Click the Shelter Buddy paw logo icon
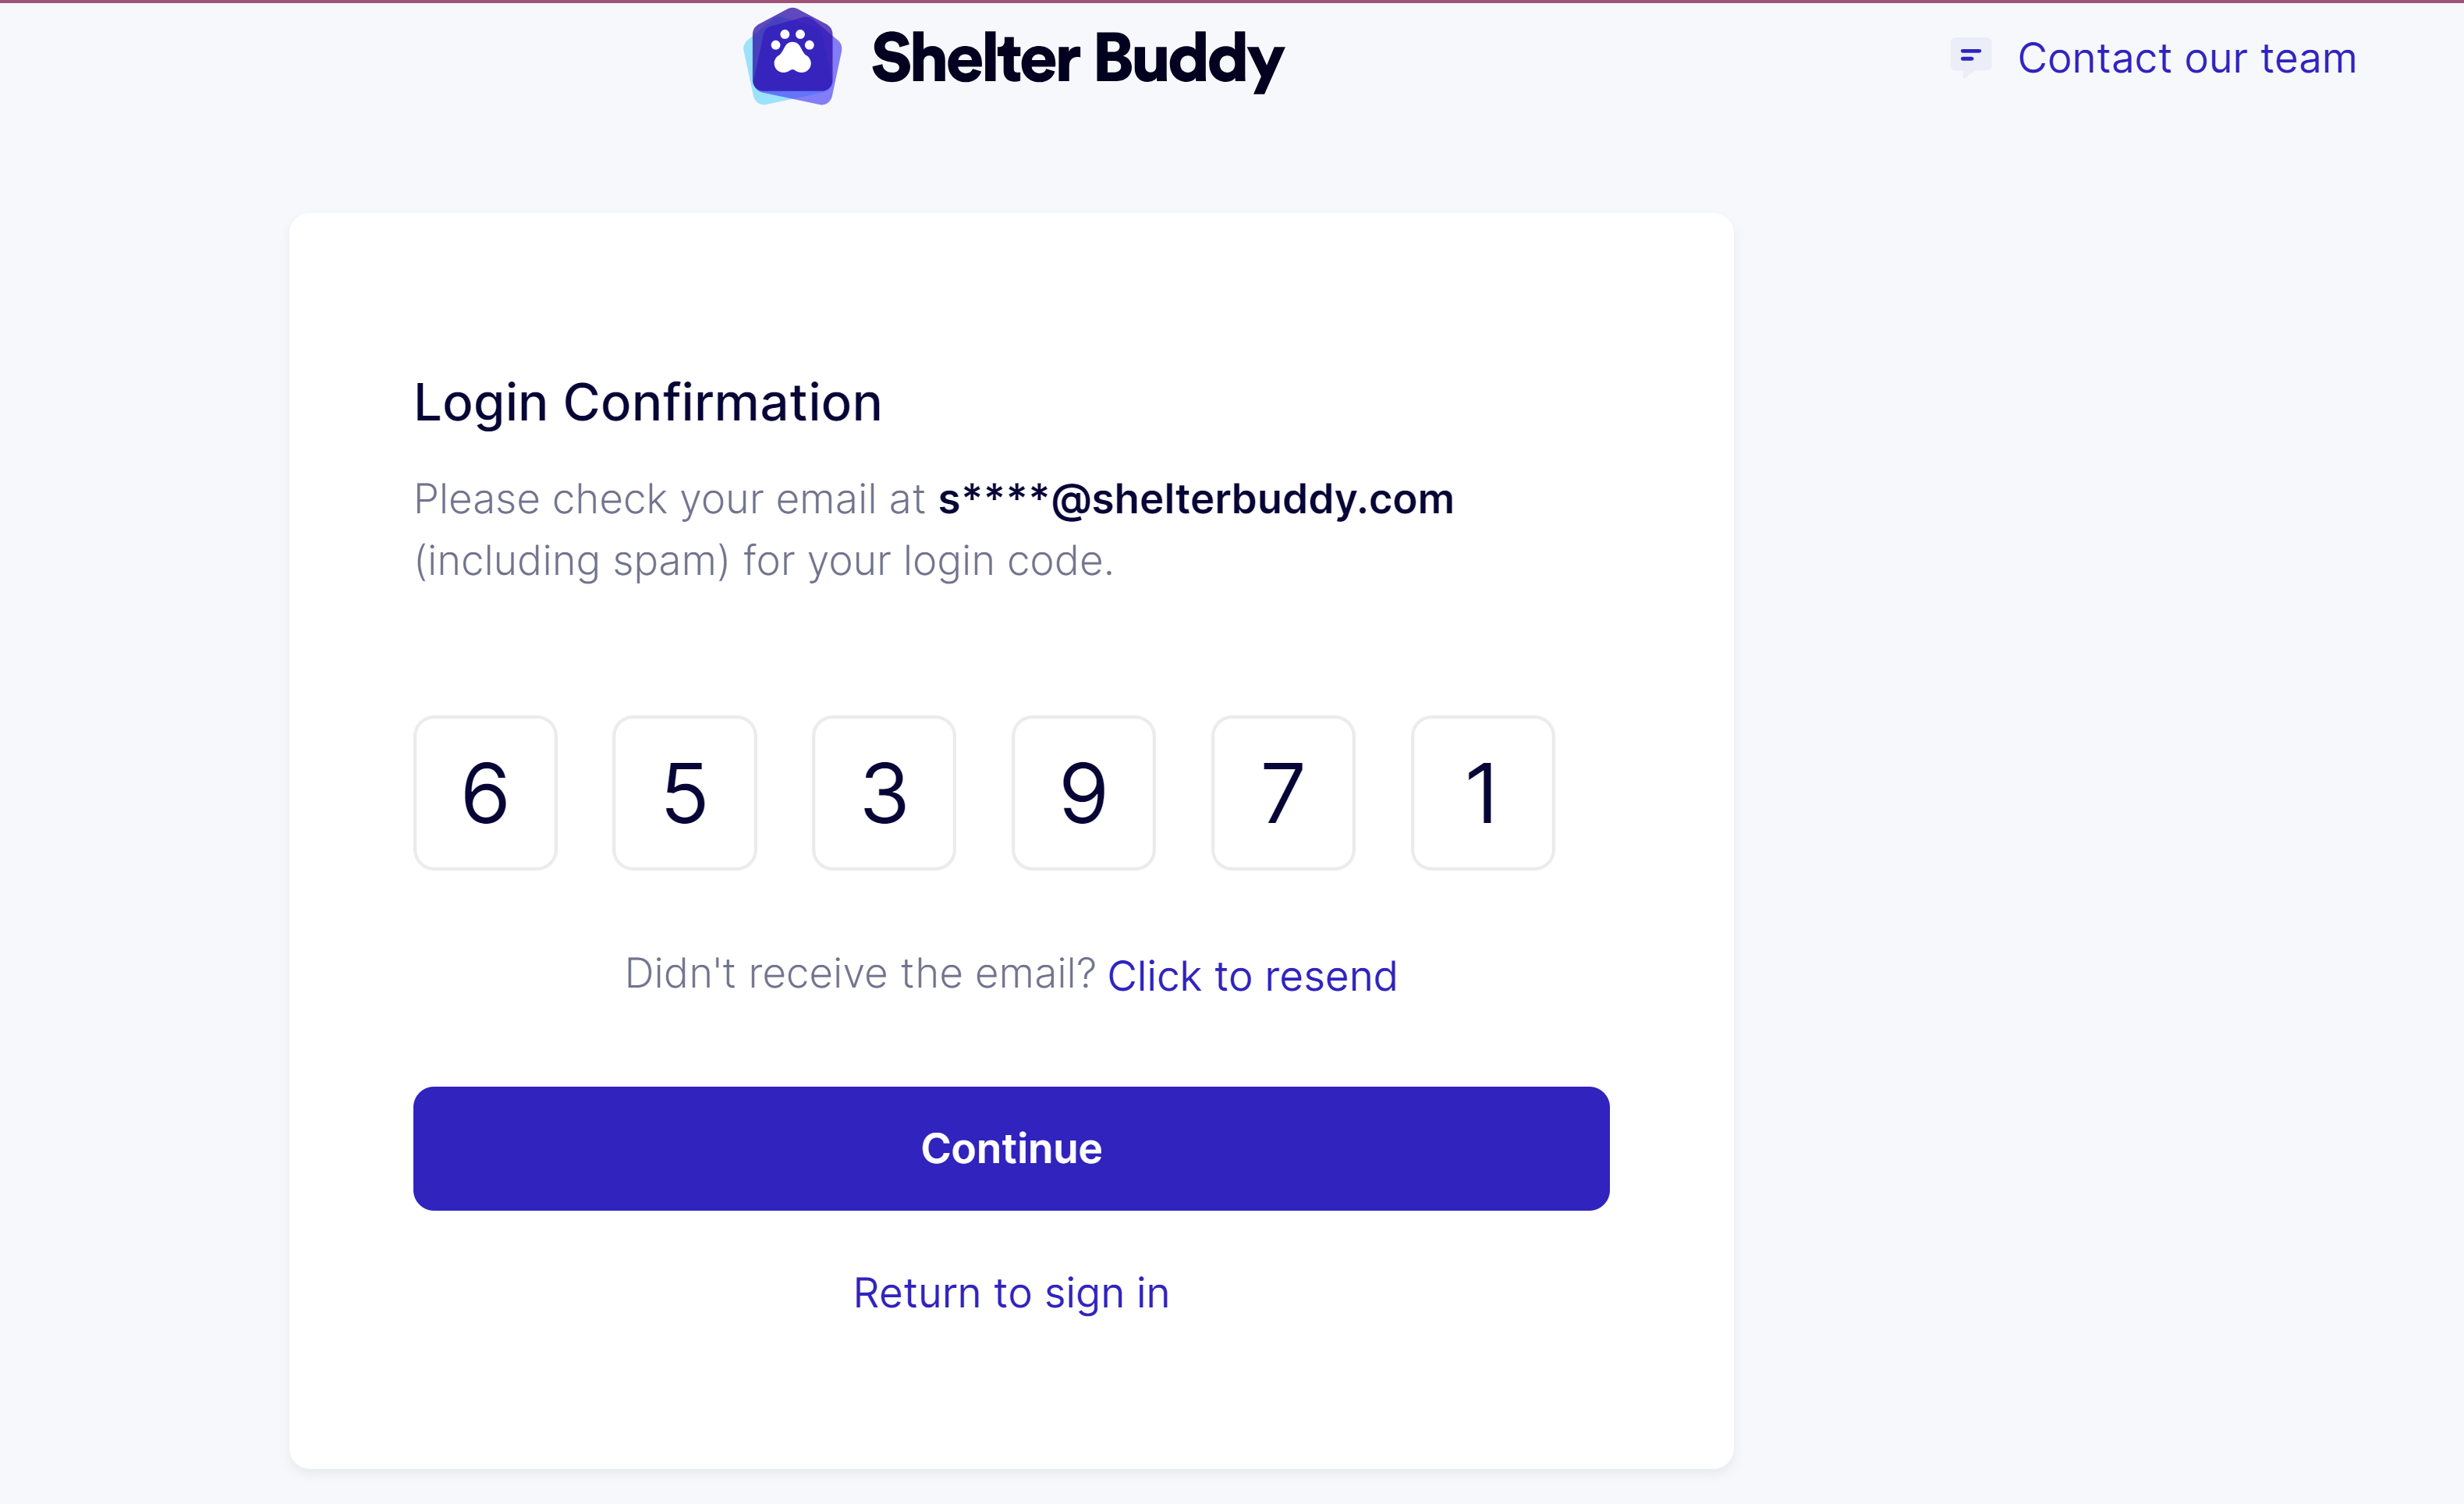 click(x=793, y=57)
